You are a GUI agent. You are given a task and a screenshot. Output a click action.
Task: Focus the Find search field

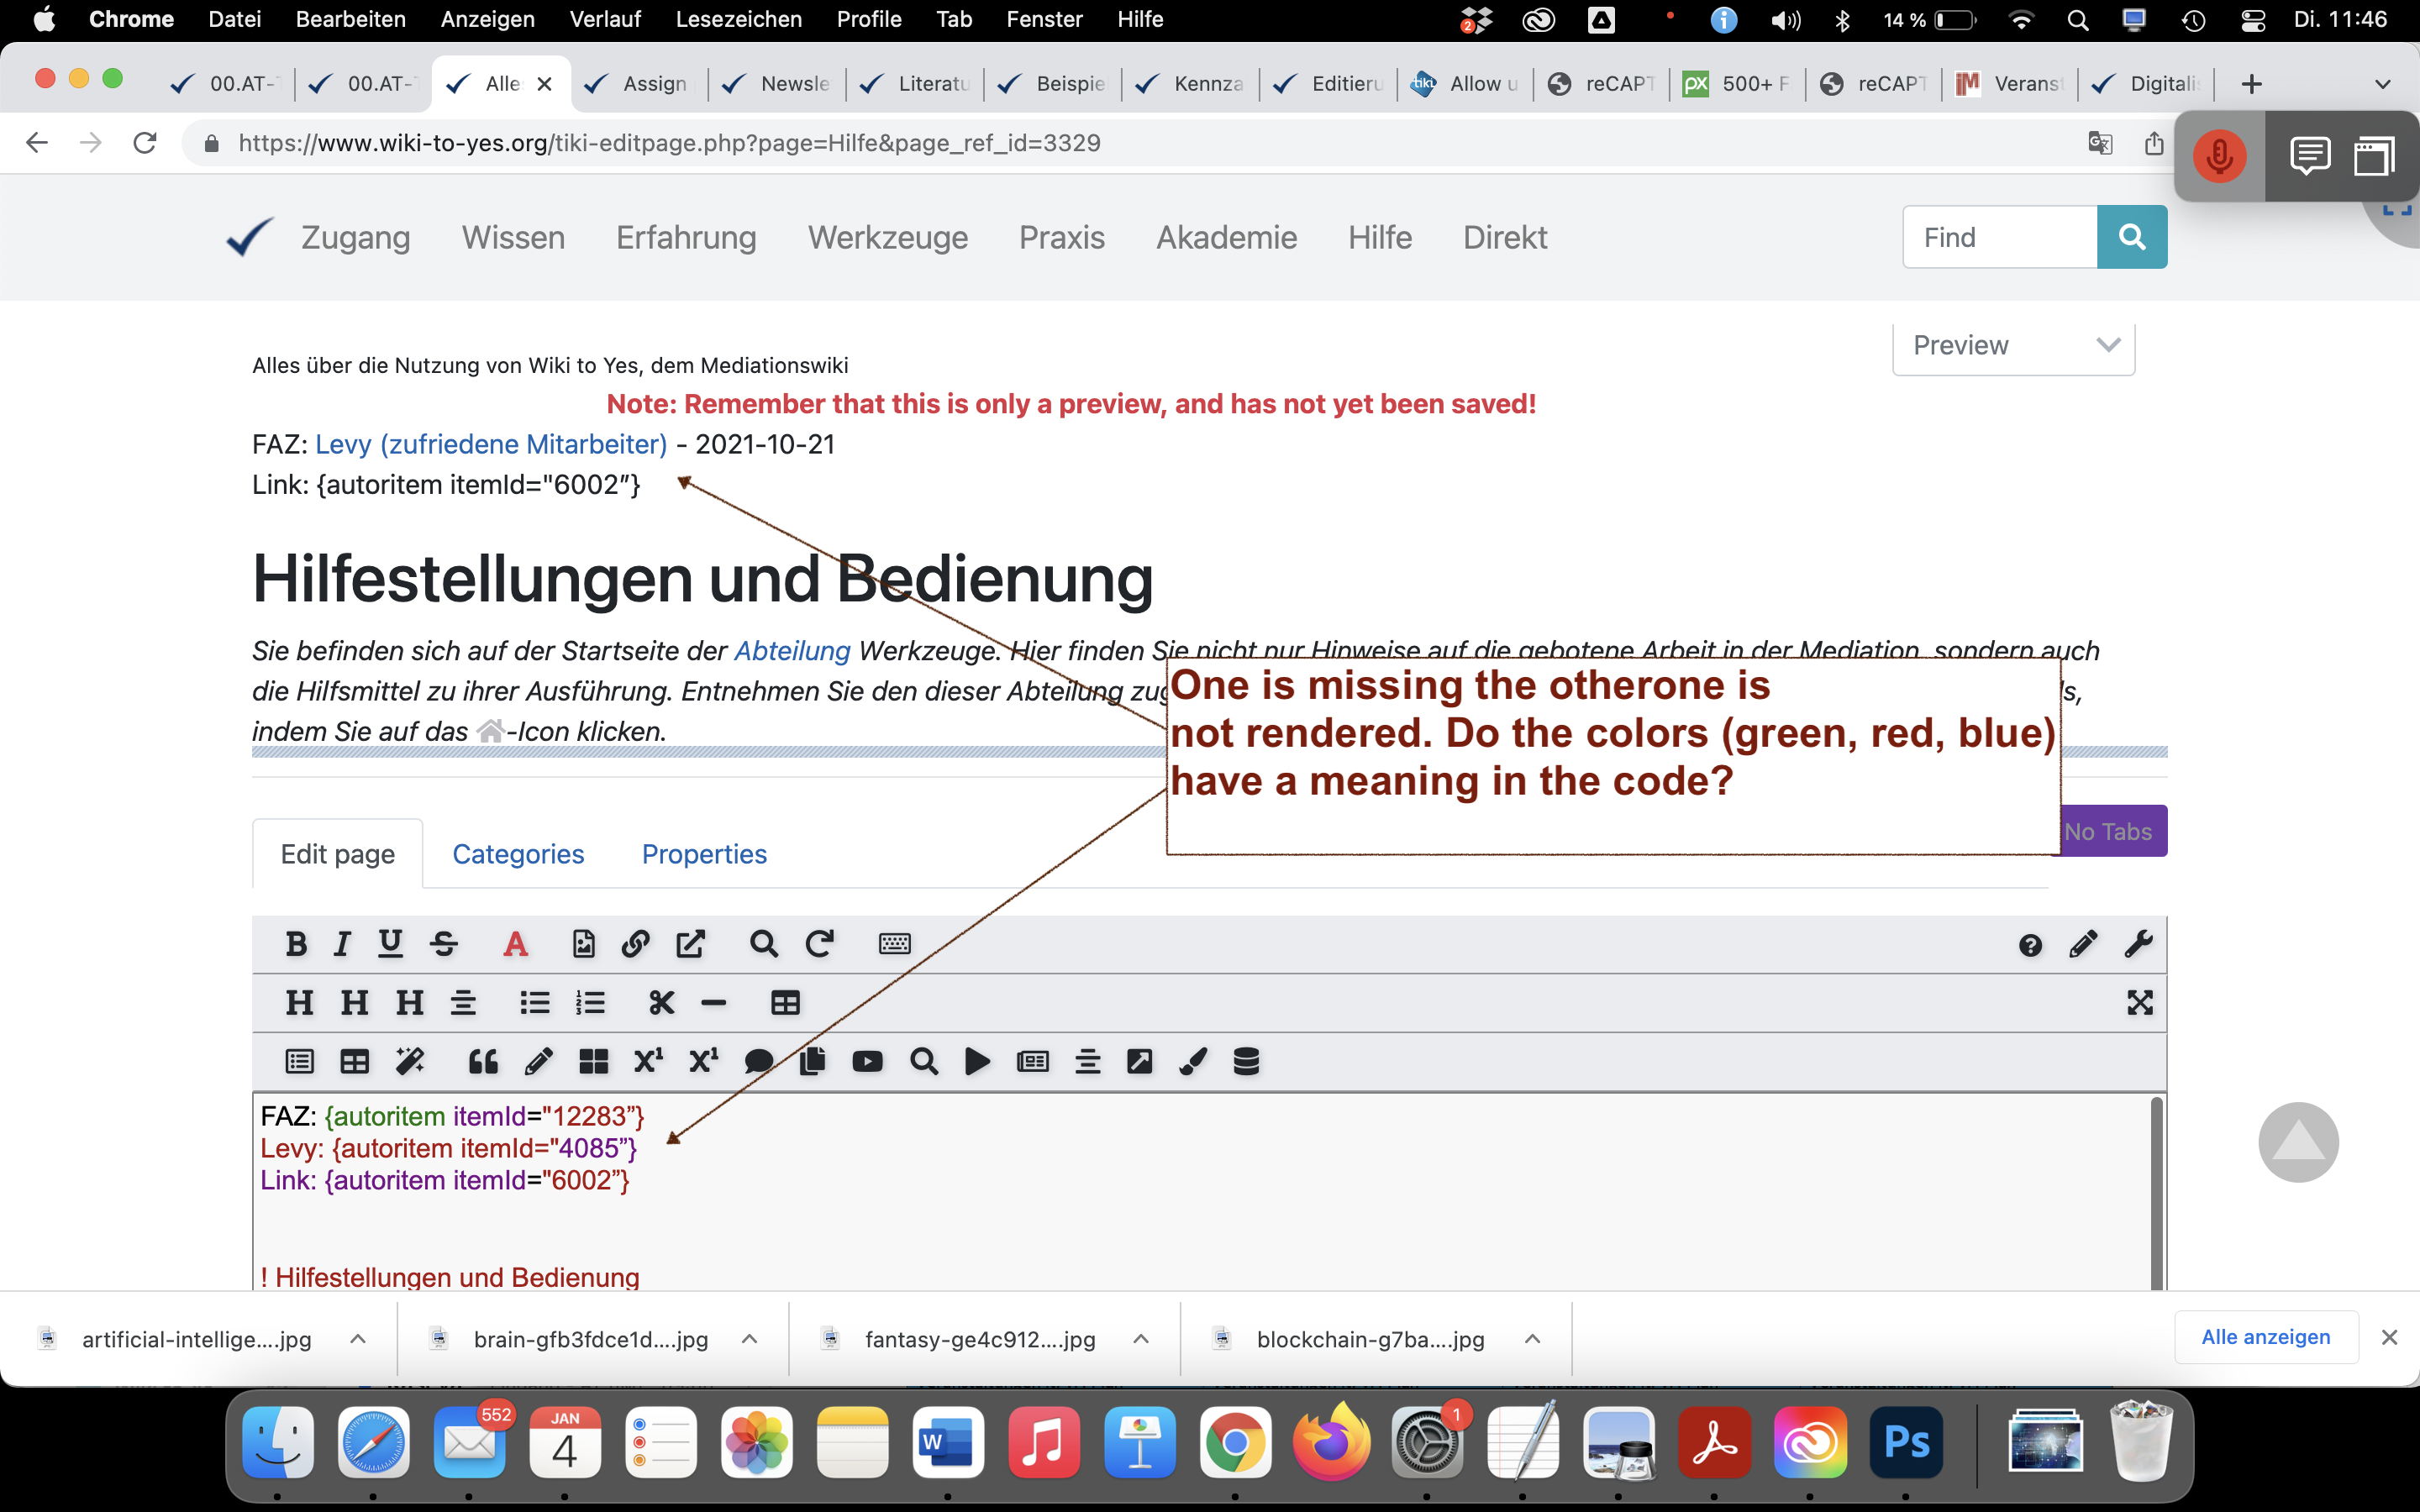pyautogui.click(x=1999, y=237)
